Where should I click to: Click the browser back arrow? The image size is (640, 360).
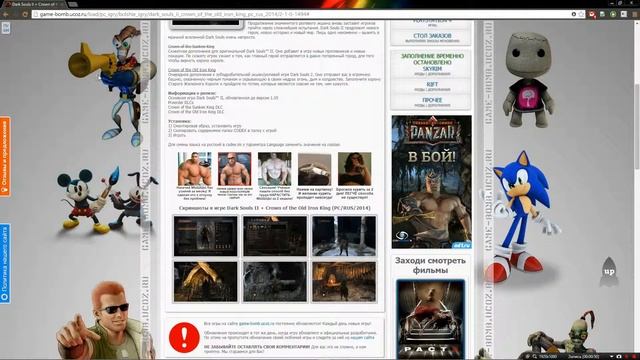pyautogui.click(x=5, y=14)
